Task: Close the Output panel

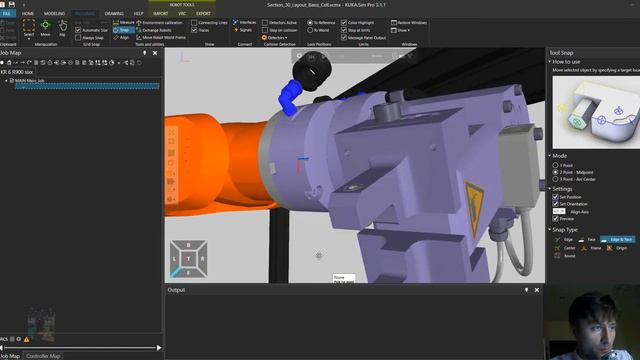Action: tap(537, 290)
